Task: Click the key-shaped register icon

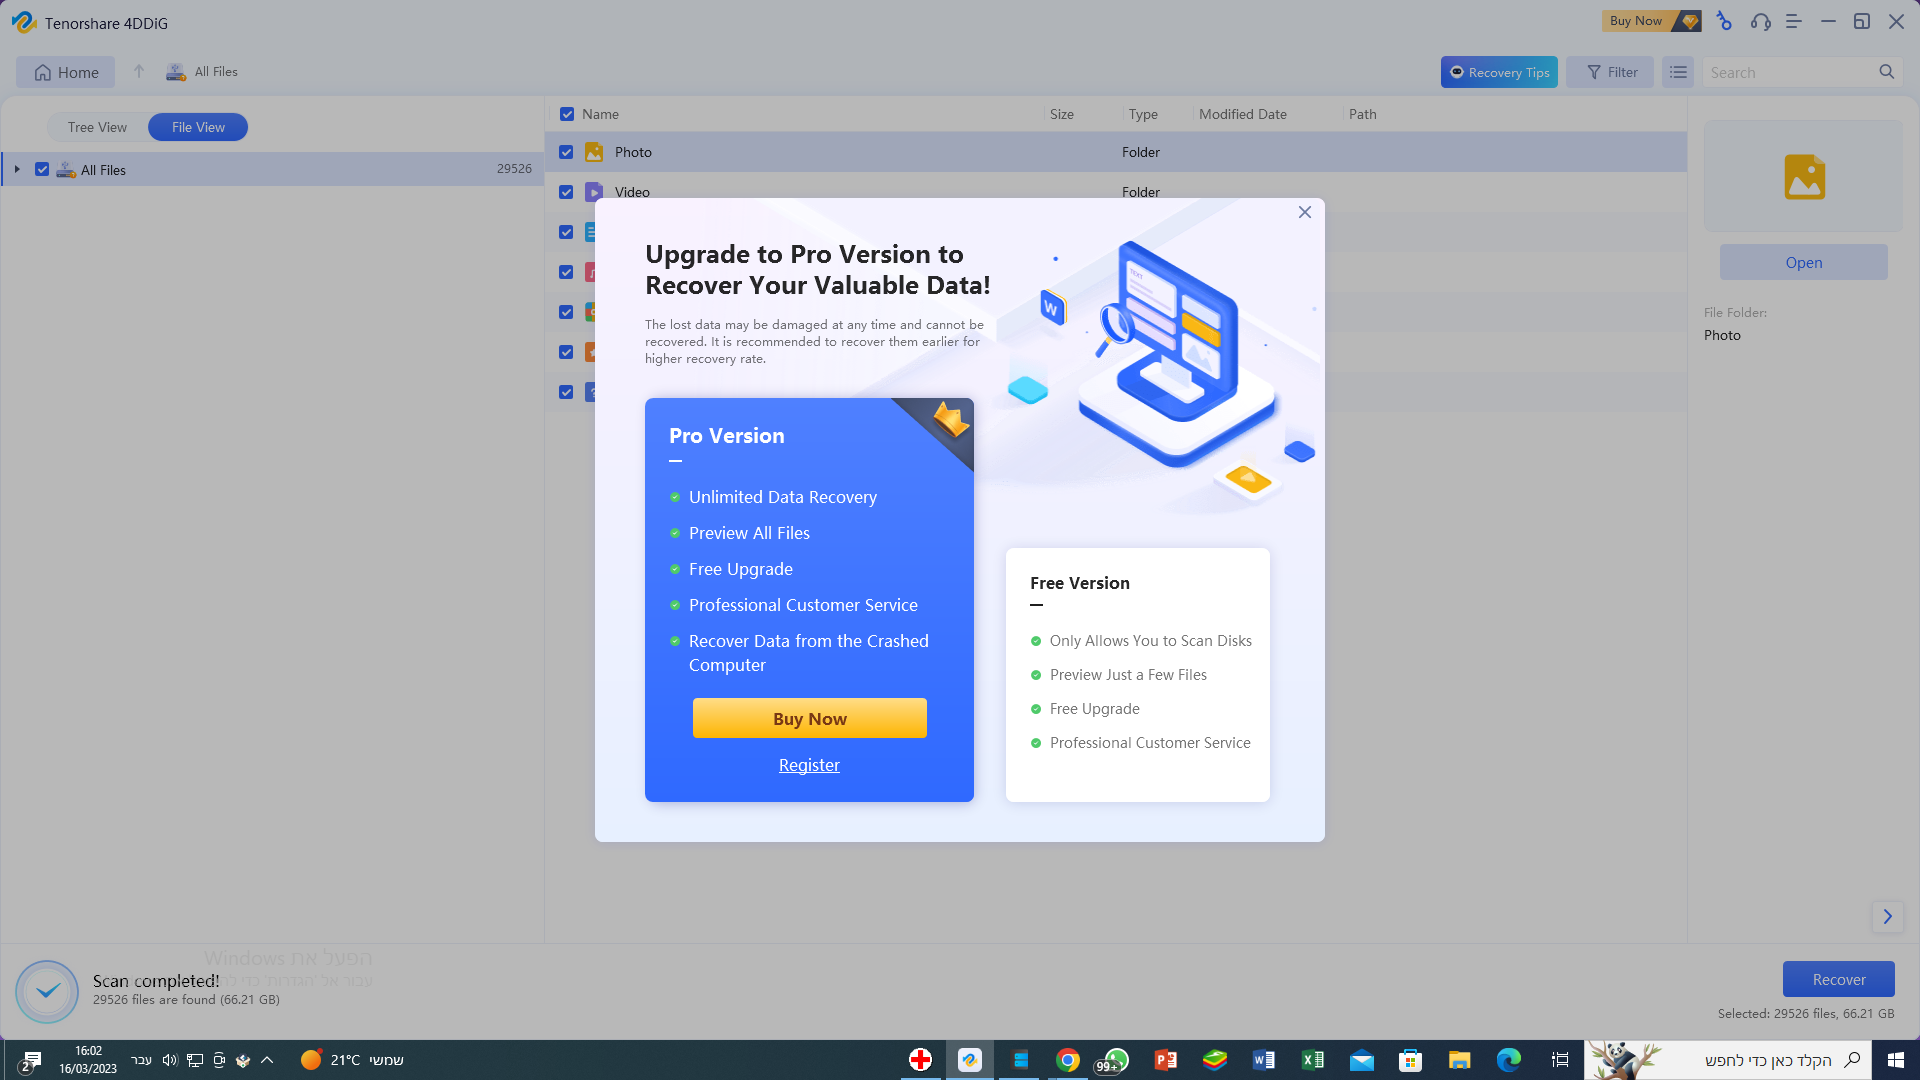Action: [x=1724, y=21]
